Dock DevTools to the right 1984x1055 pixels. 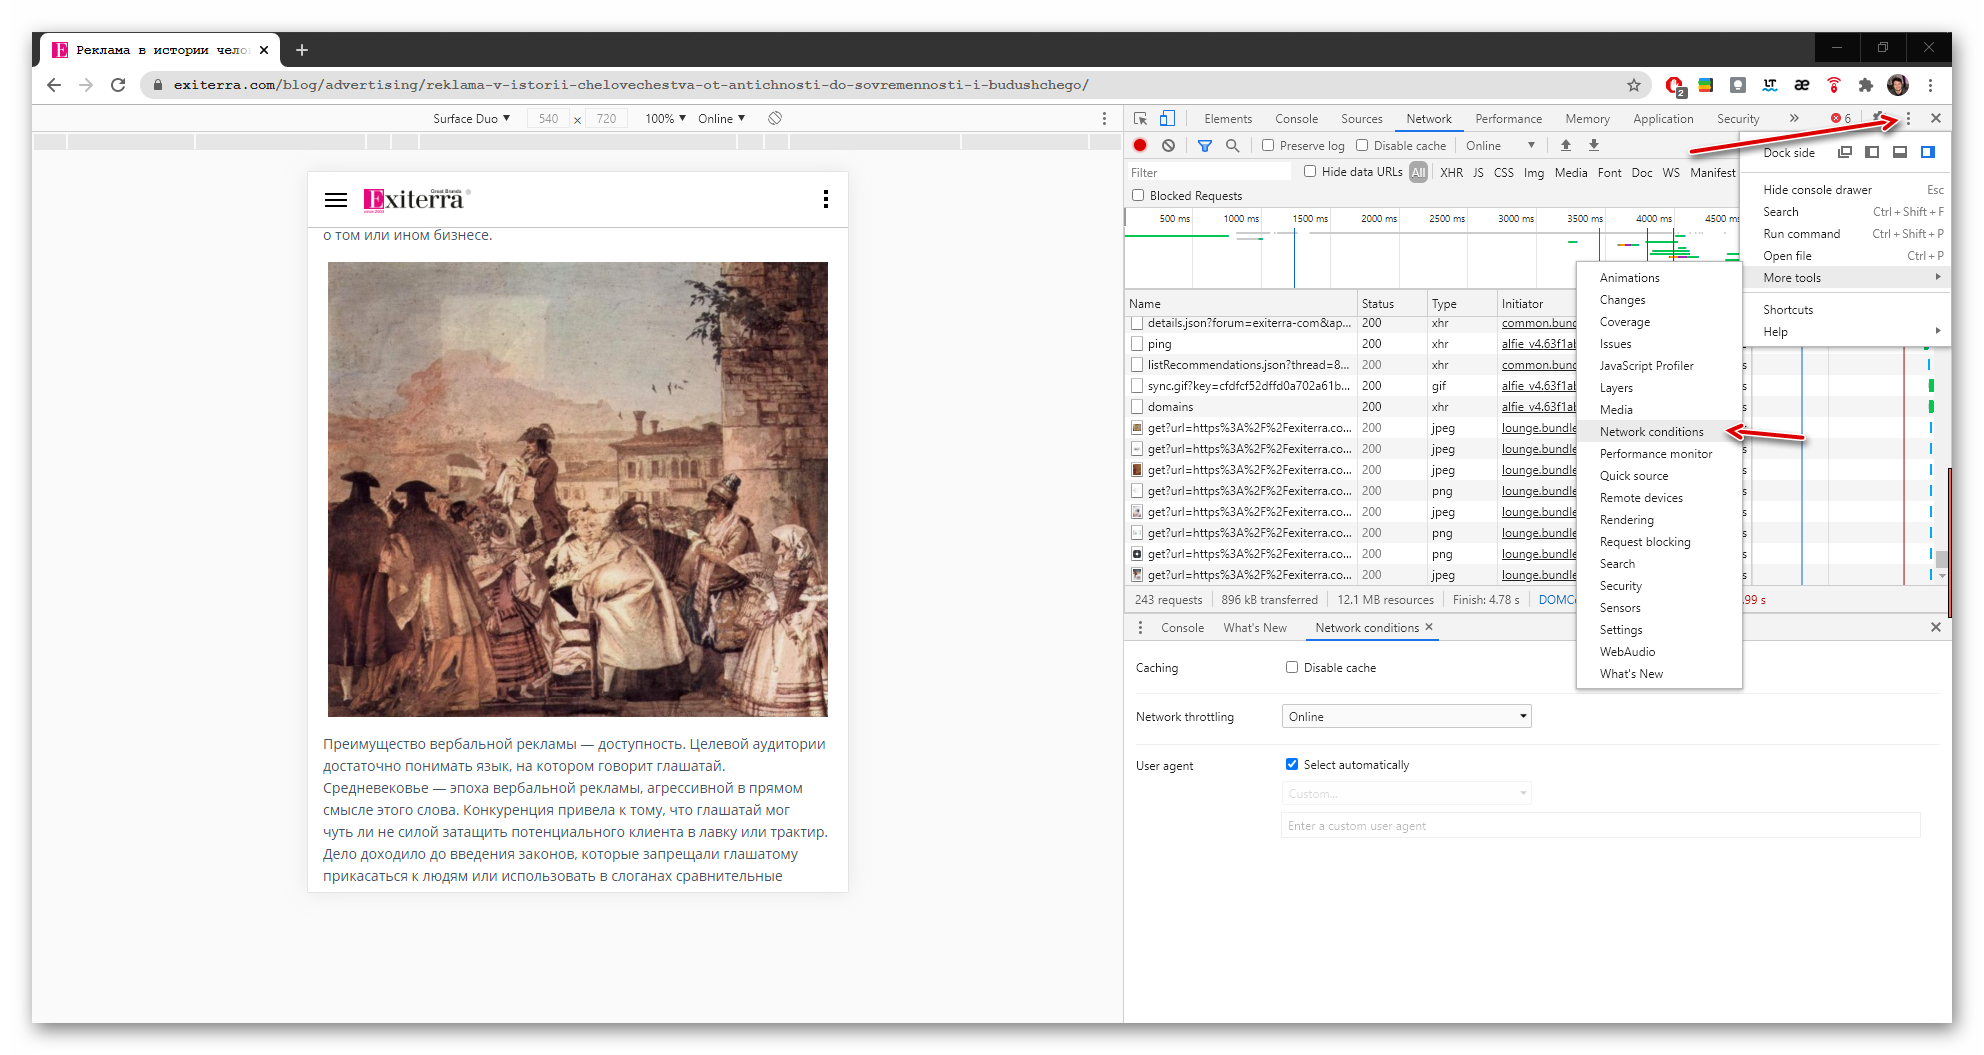point(1928,152)
